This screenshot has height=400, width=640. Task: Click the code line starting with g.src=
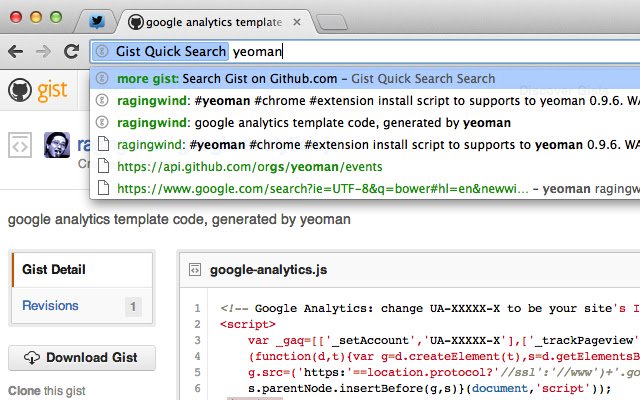444,373
